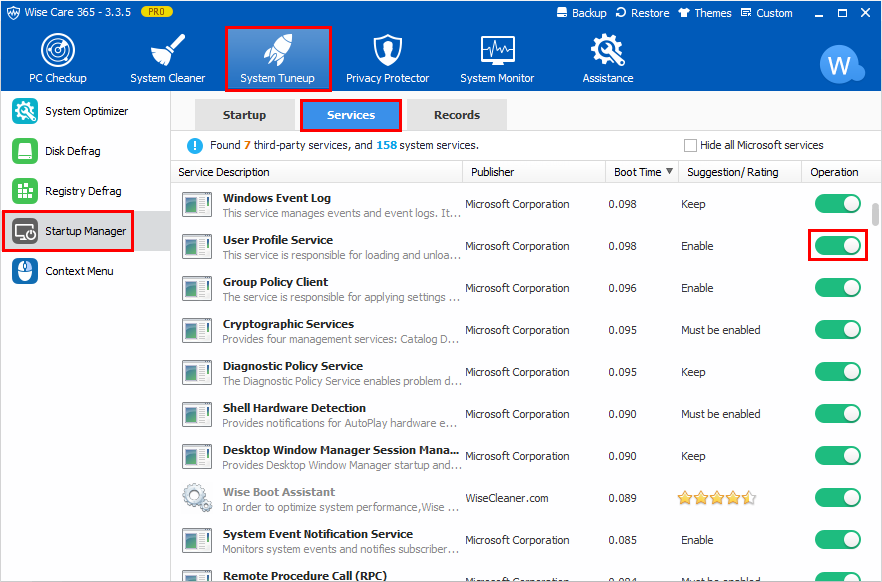Screen dimensions: 882x582
Task: Click the W user account avatar
Action: coord(841,64)
